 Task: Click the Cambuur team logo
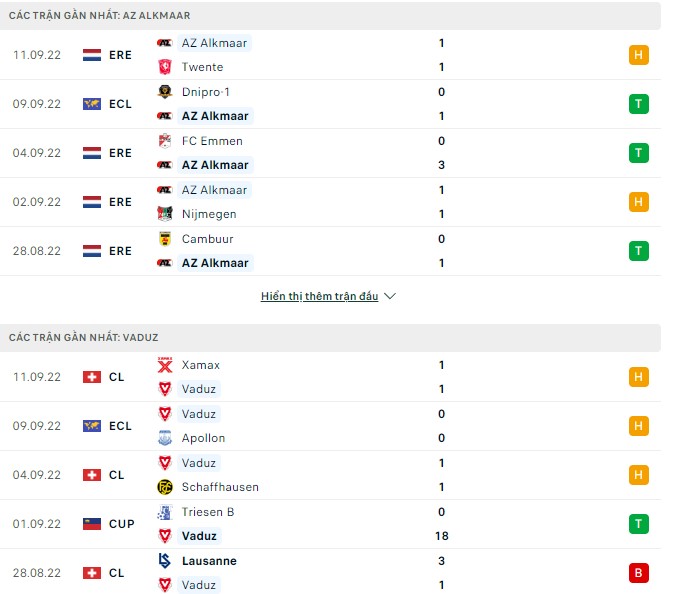click(165, 239)
